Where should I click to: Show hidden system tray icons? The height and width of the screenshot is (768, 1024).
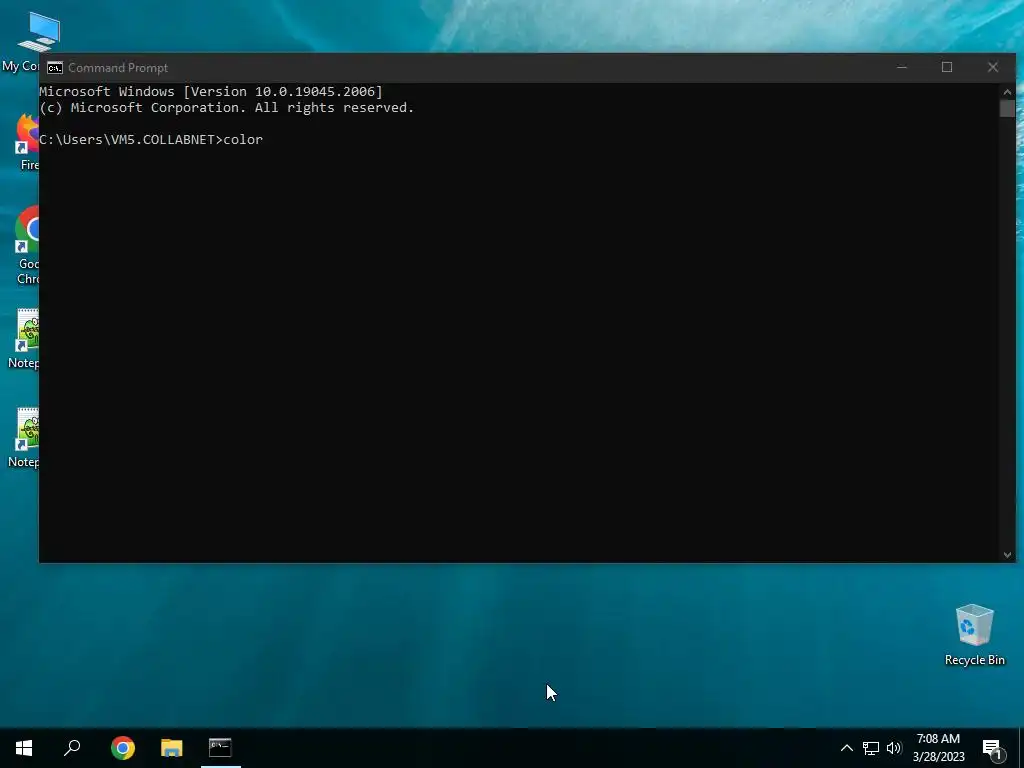[846, 748]
